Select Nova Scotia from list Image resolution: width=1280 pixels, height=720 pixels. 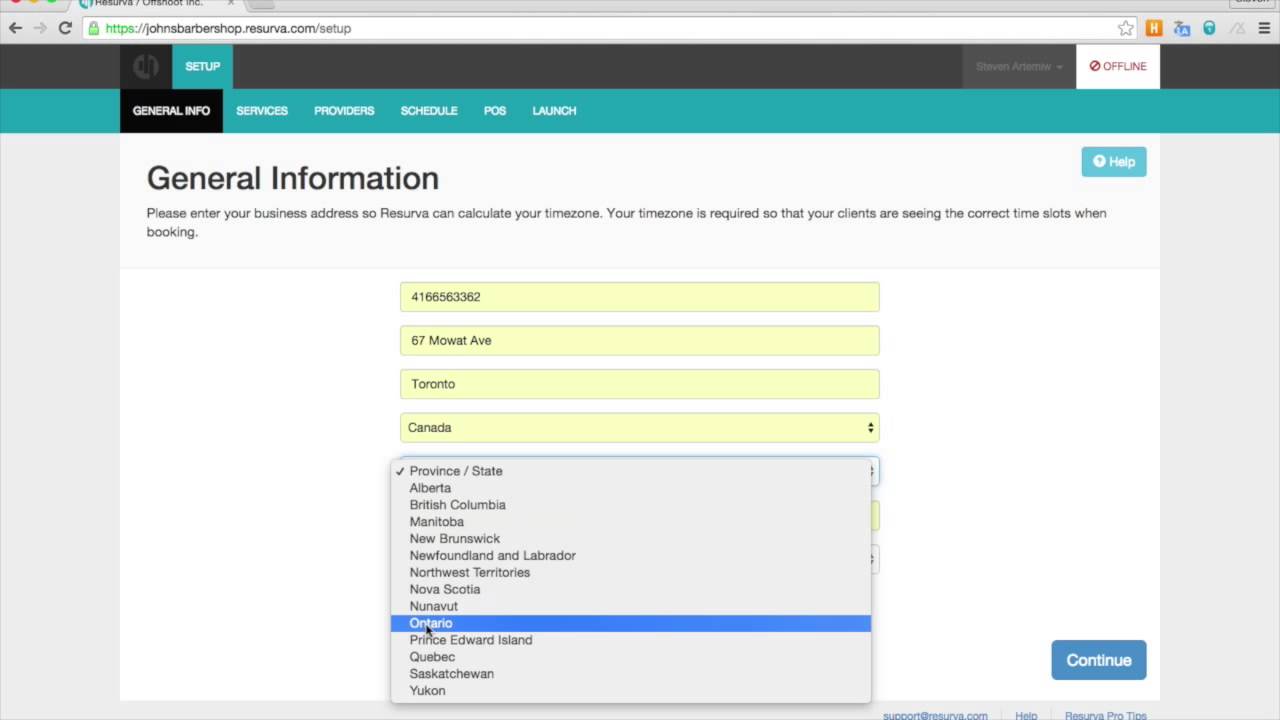click(631, 590)
